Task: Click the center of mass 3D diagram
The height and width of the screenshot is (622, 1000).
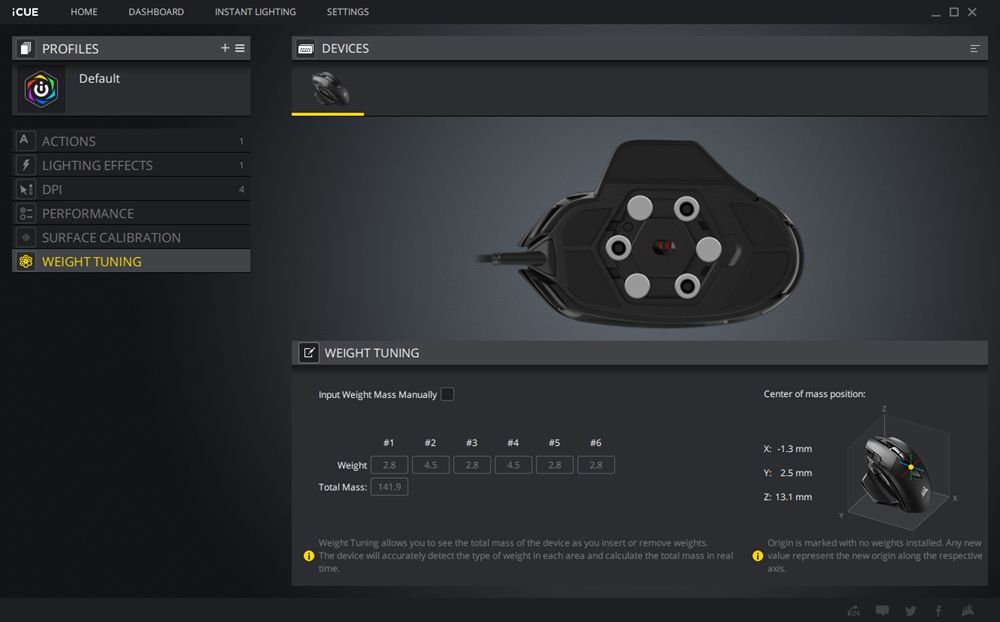Action: point(899,469)
